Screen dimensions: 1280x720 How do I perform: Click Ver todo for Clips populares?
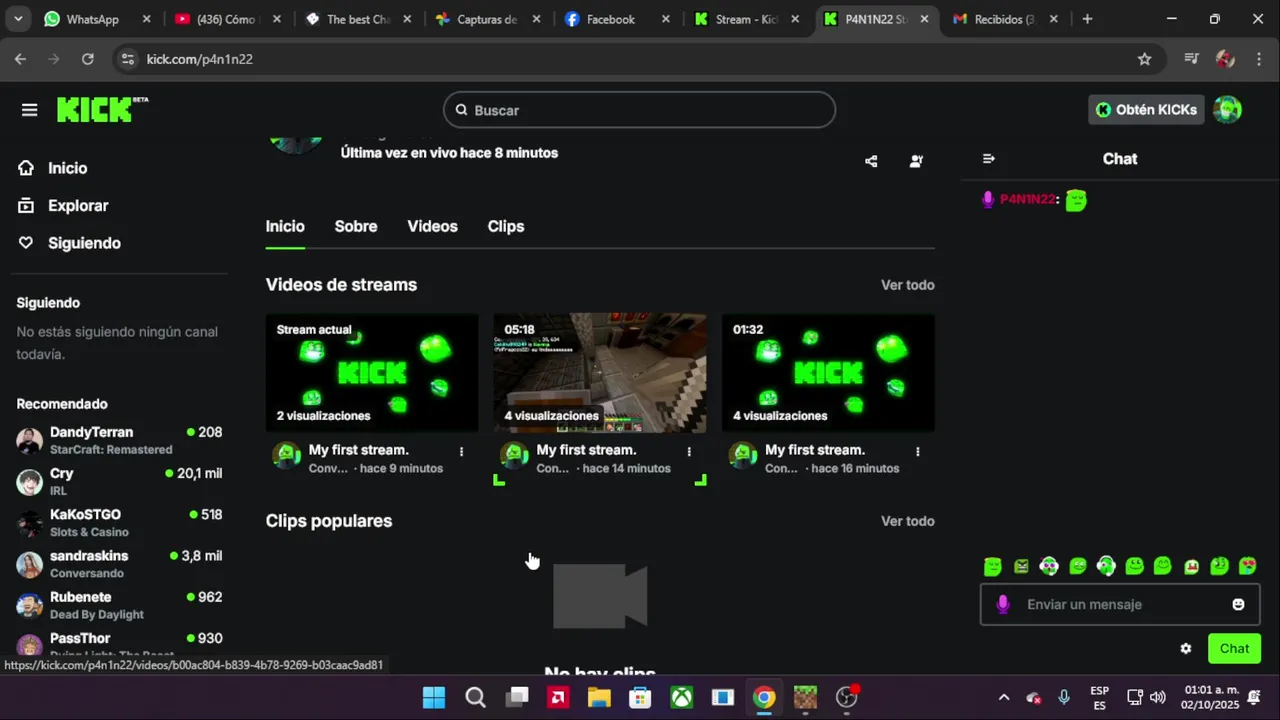point(908,521)
